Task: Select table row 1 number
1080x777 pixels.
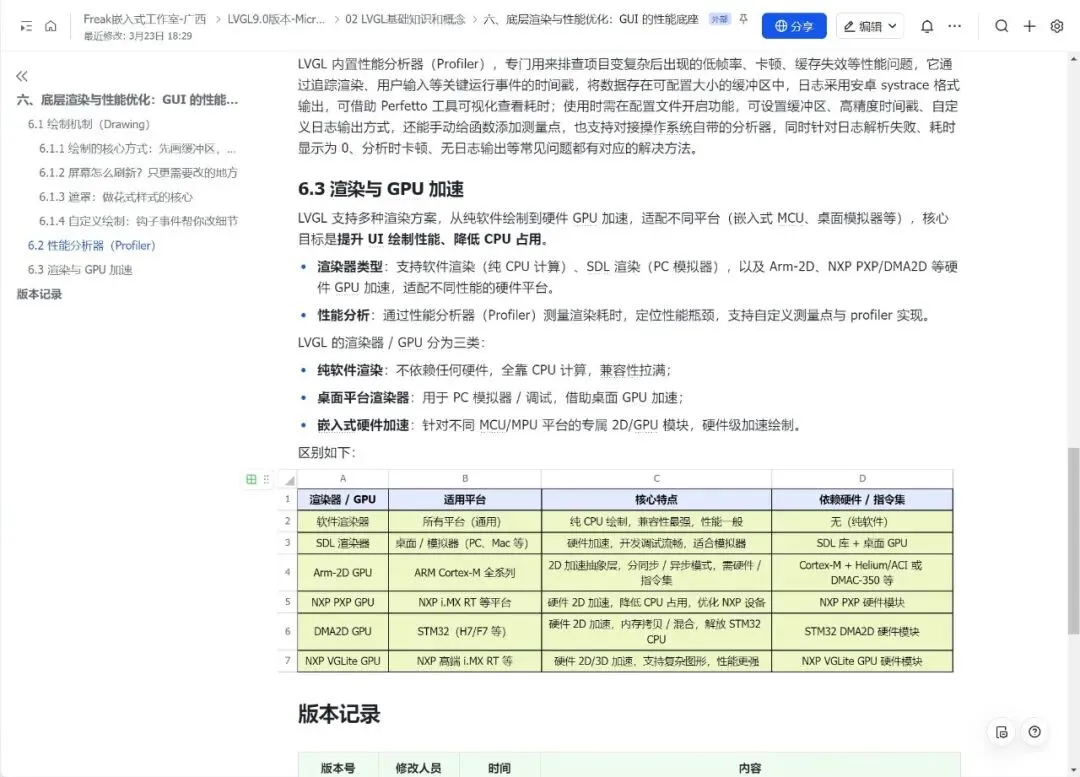Action: tap(287, 499)
